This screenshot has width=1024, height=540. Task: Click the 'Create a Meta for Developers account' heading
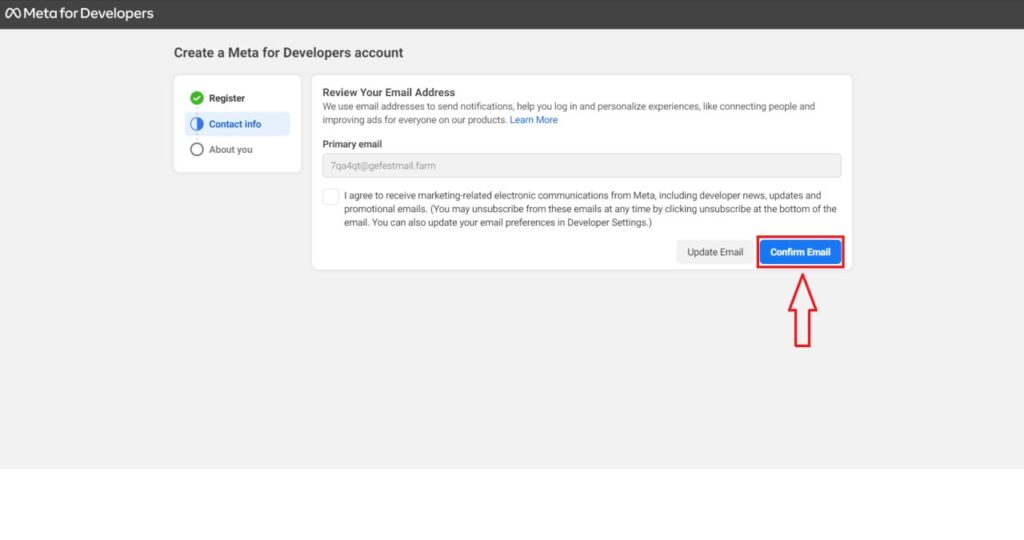[288, 53]
